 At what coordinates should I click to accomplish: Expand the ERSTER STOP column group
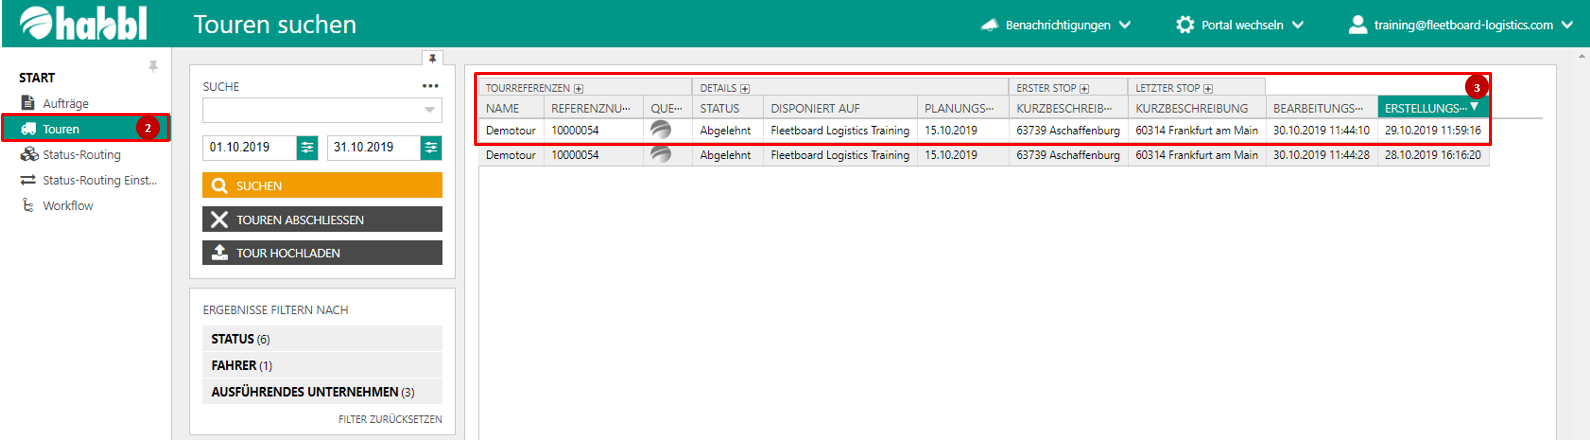tap(1084, 89)
